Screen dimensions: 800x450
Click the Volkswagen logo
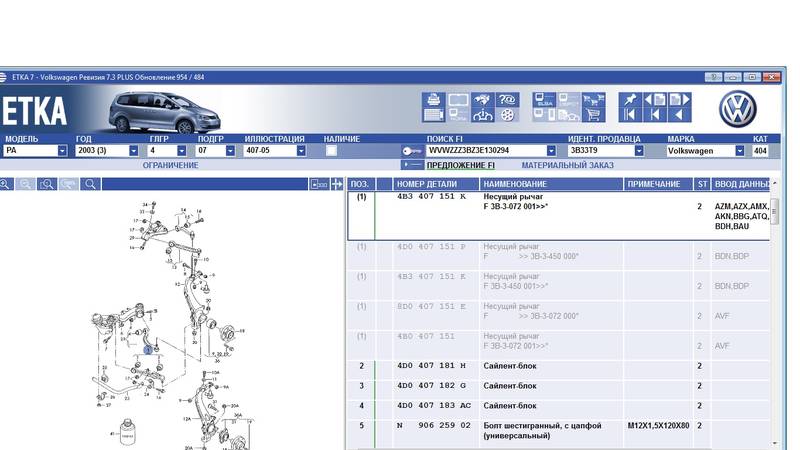pyautogui.click(x=737, y=109)
